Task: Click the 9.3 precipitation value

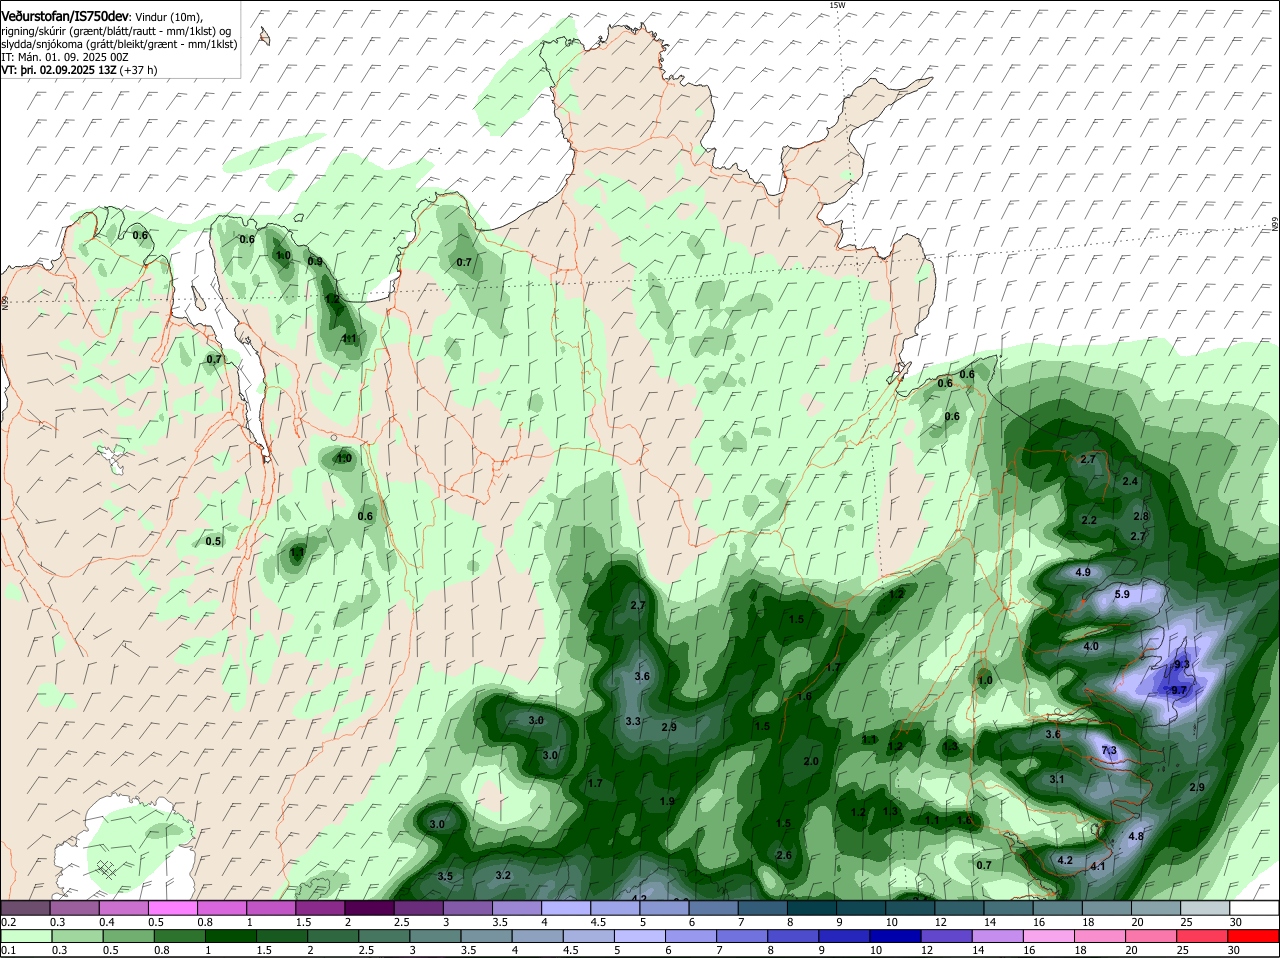Action: (x=1182, y=664)
